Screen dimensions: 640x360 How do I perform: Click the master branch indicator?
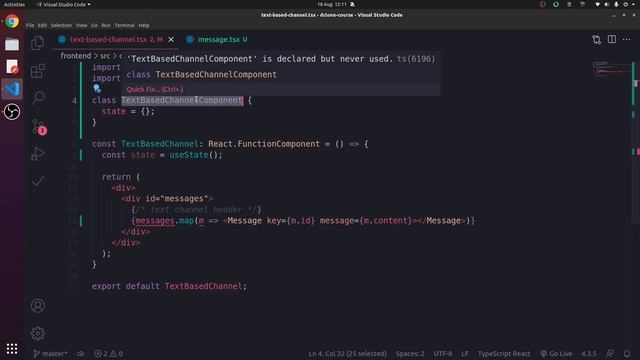(x=50, y=353)
